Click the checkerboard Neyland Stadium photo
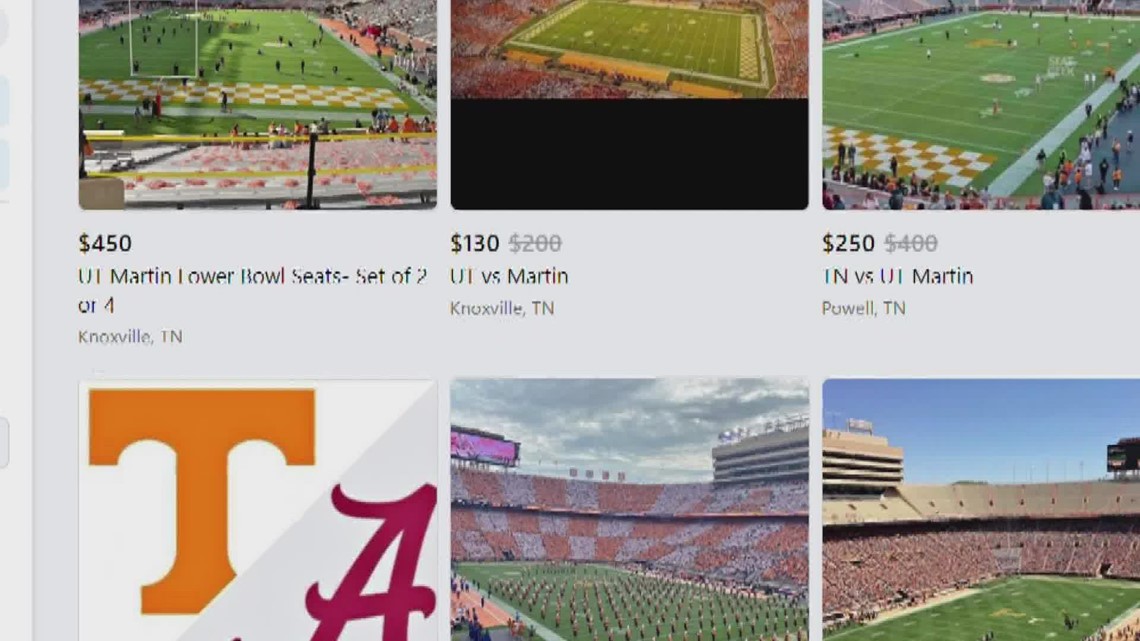The width and height of the screenshot is (1140, 641). [x=629, y=510]
